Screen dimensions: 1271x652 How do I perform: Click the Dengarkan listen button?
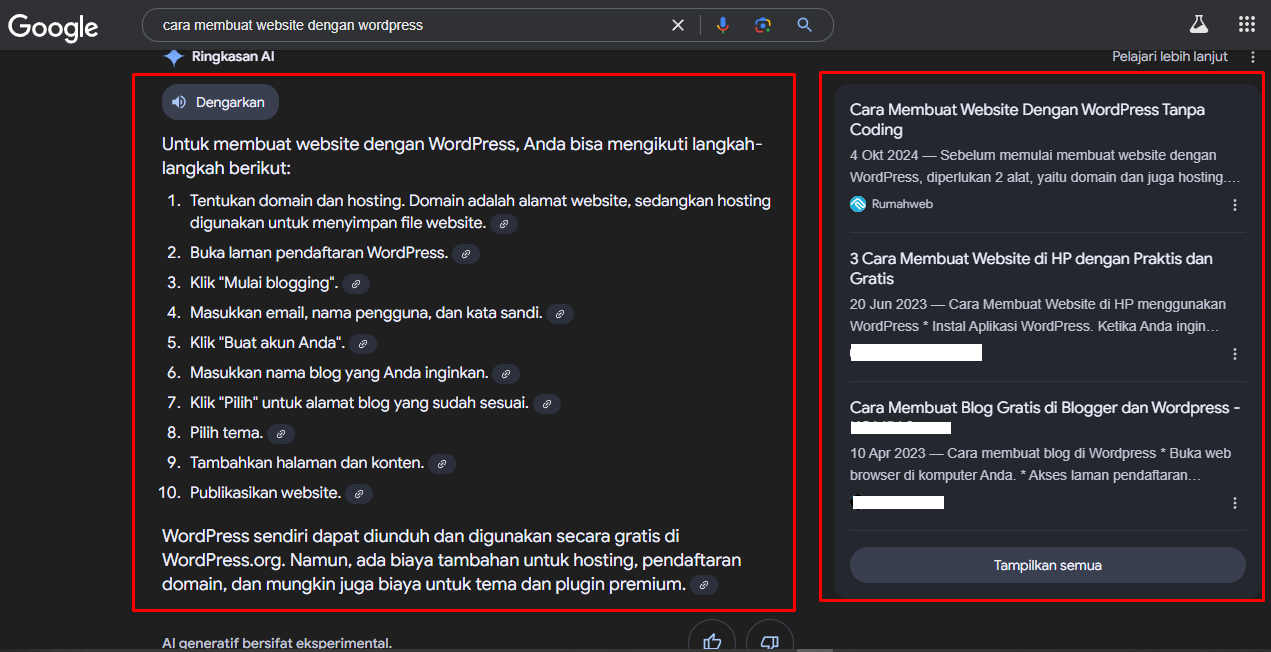[220, 102]
